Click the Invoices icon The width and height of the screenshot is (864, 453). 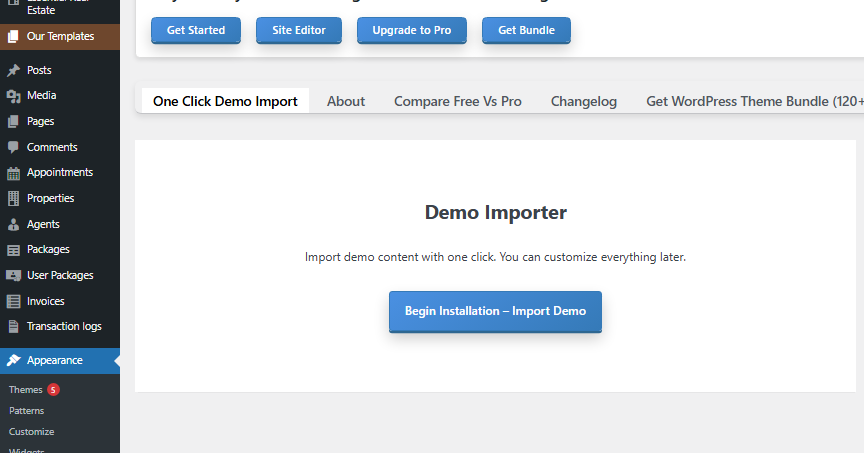pyautogui.click(x=13, y=301)
